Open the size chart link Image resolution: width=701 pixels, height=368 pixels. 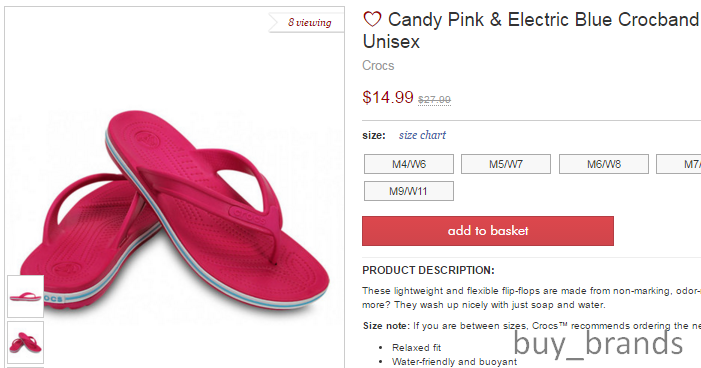tap(422, 135)
